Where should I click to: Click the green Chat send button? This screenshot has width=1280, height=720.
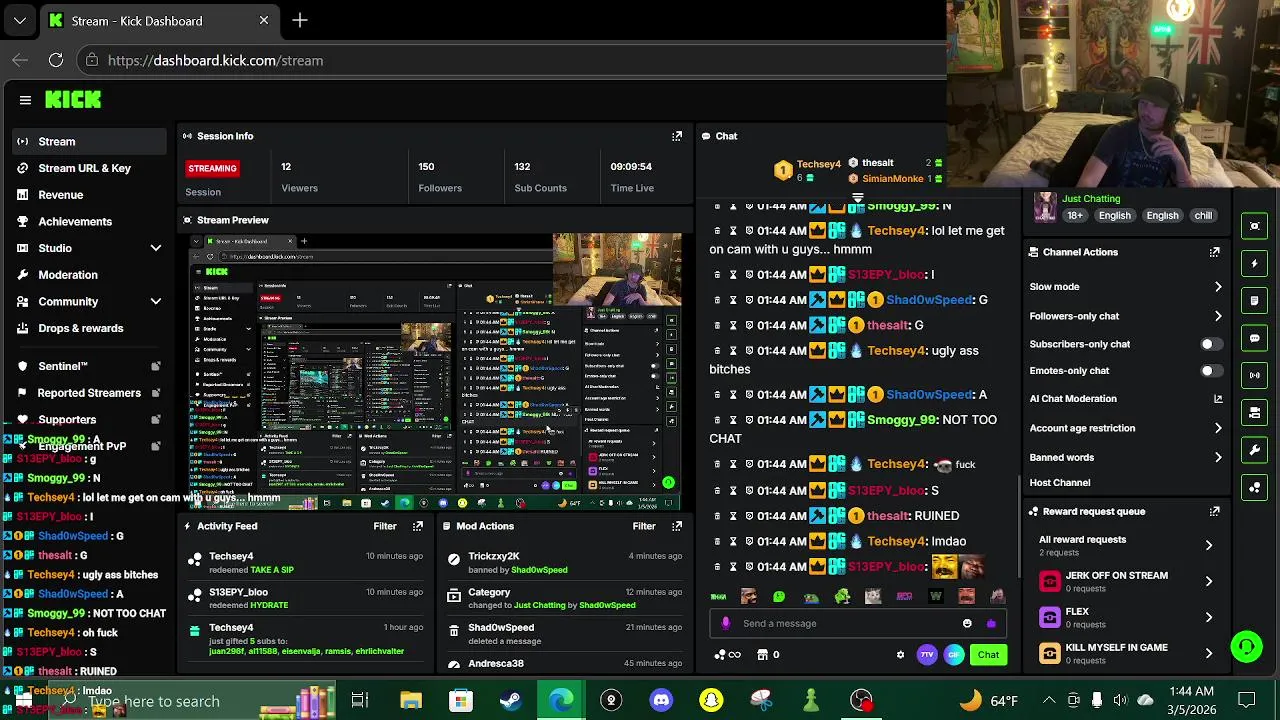tap(988, 655)
